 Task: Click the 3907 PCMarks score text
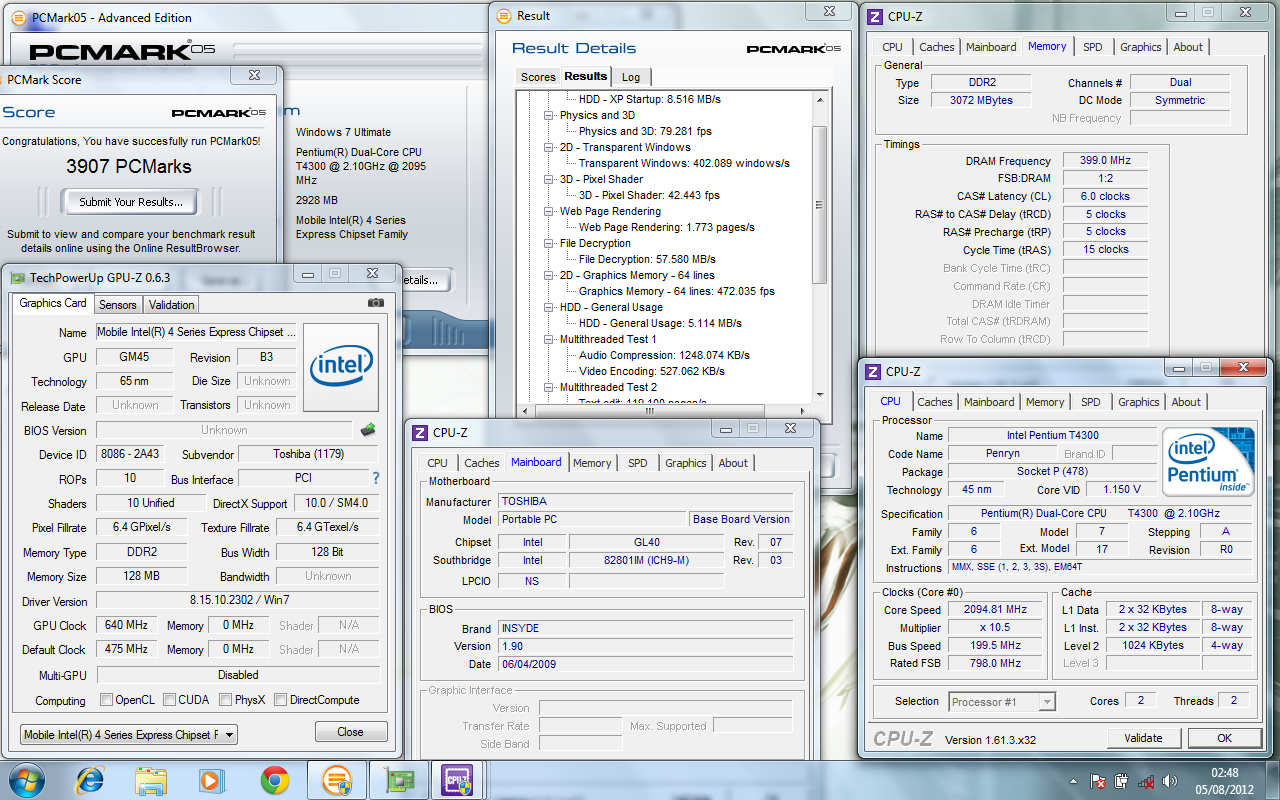click(129, 167)
